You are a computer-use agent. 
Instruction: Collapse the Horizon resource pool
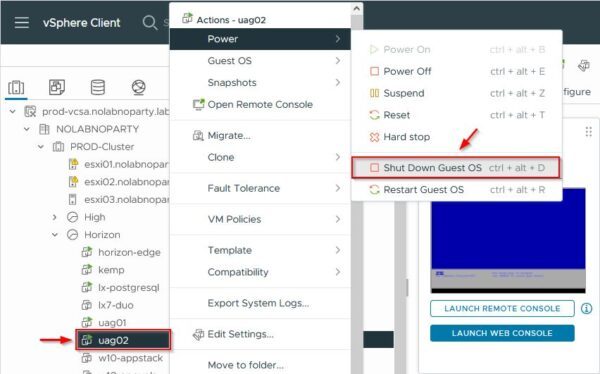tap(54, 235)
